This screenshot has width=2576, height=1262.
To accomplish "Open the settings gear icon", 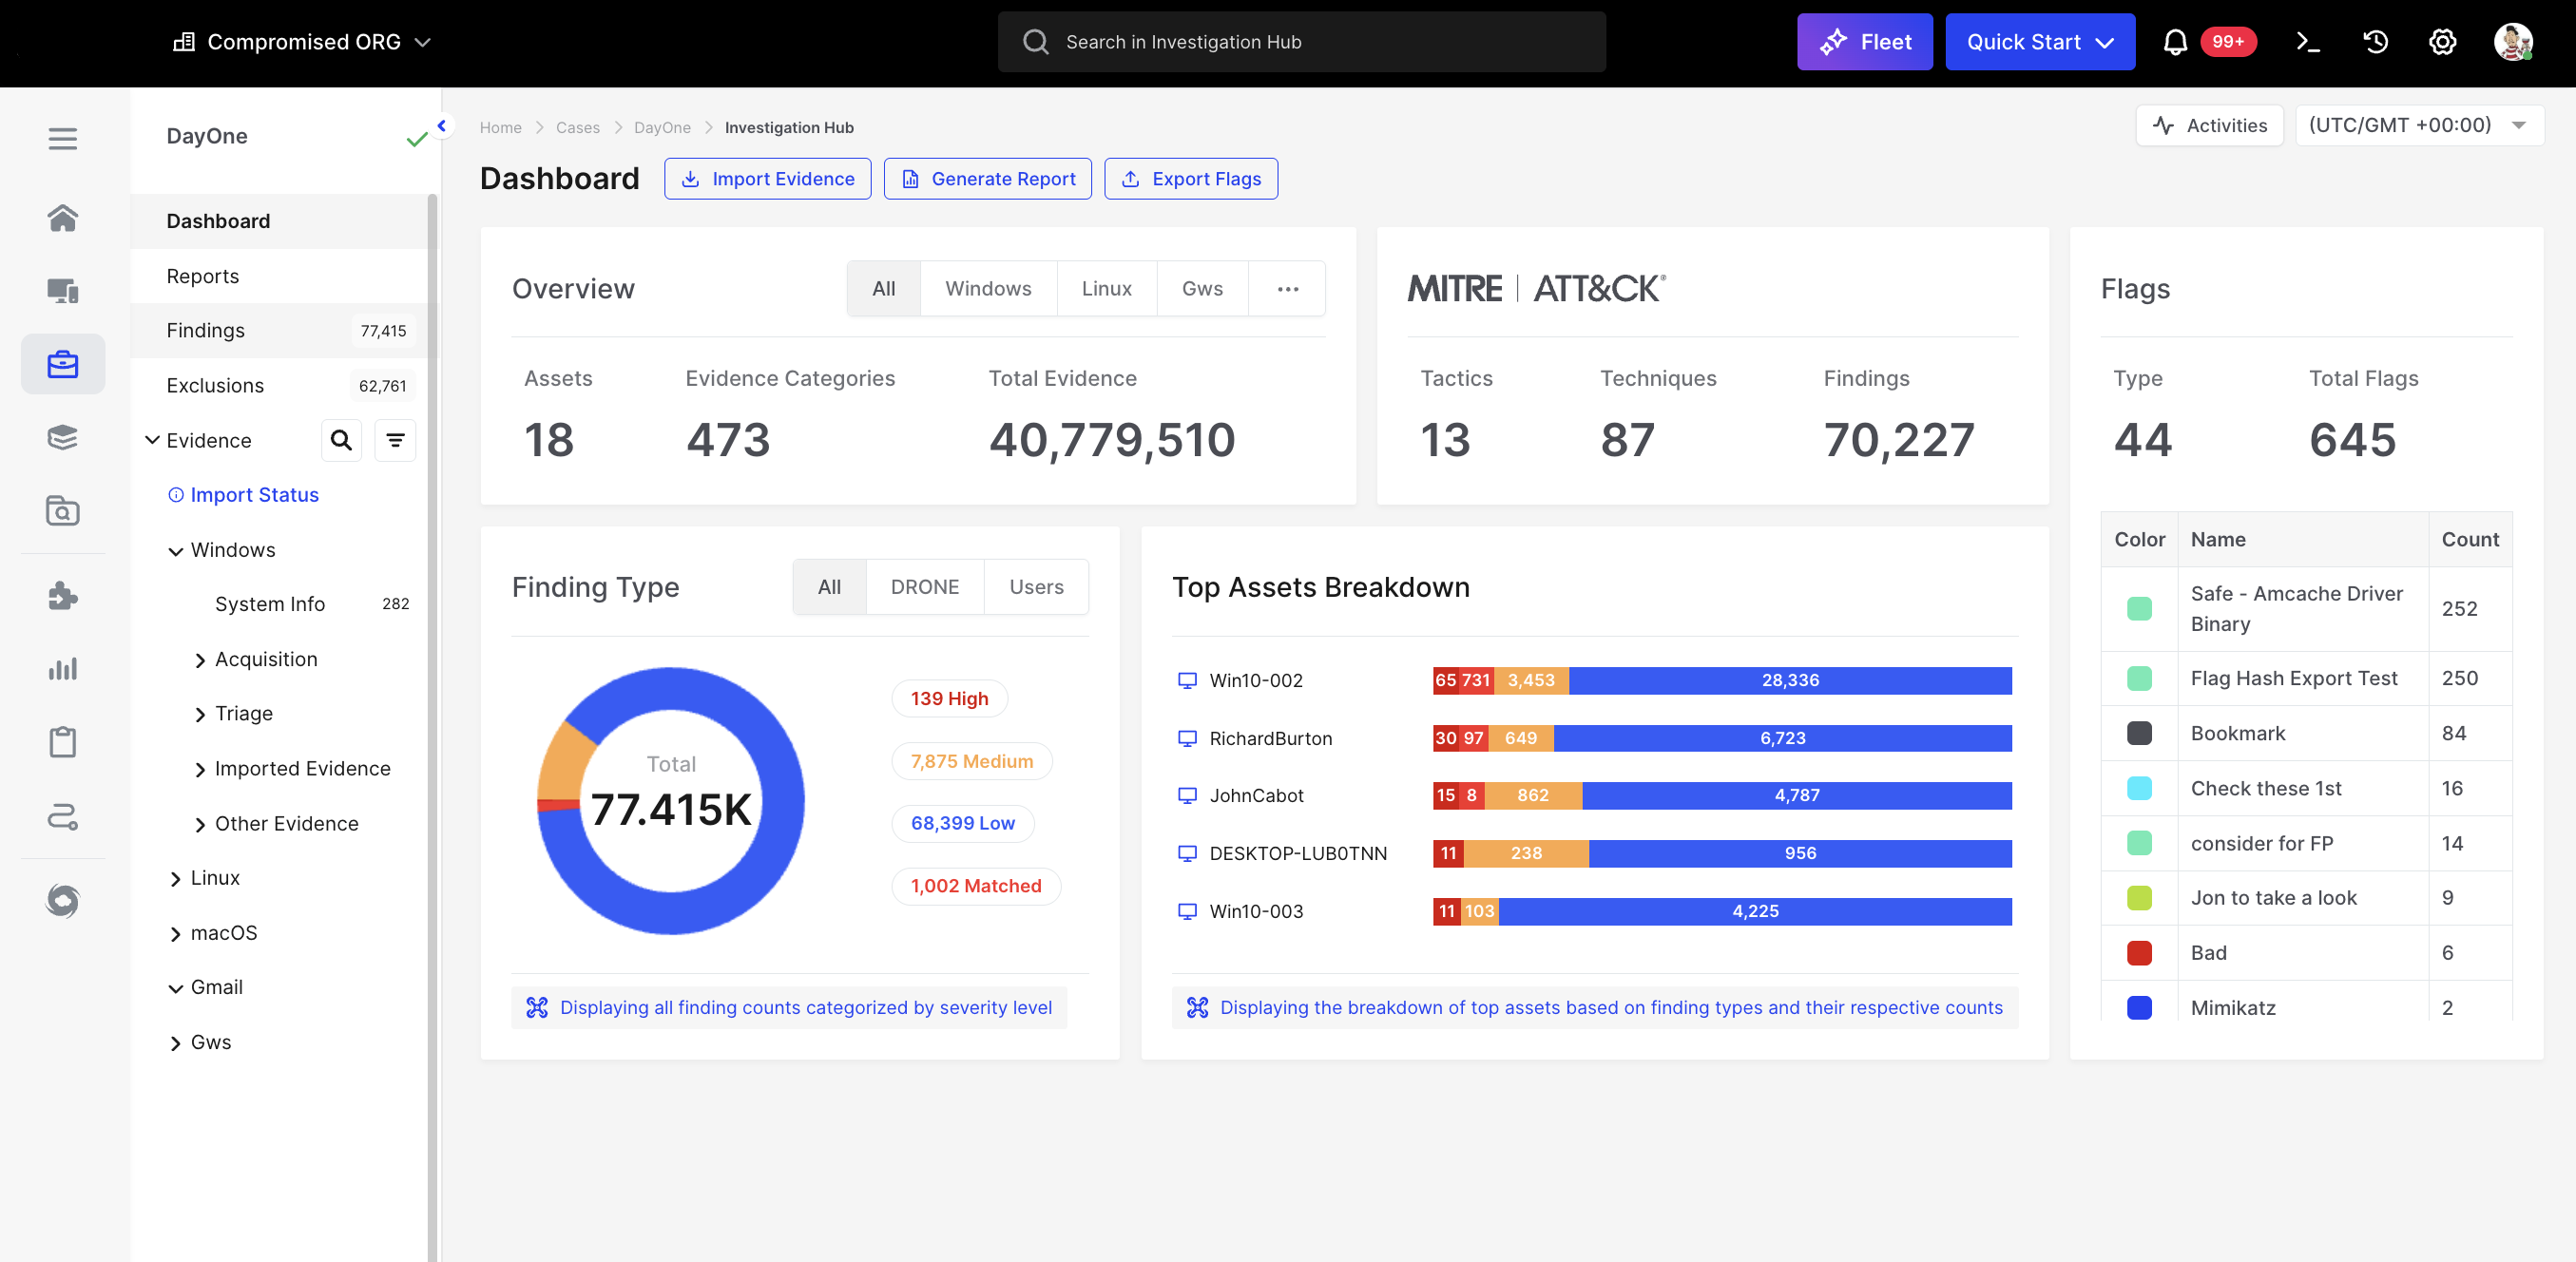I will (2442, 42).
